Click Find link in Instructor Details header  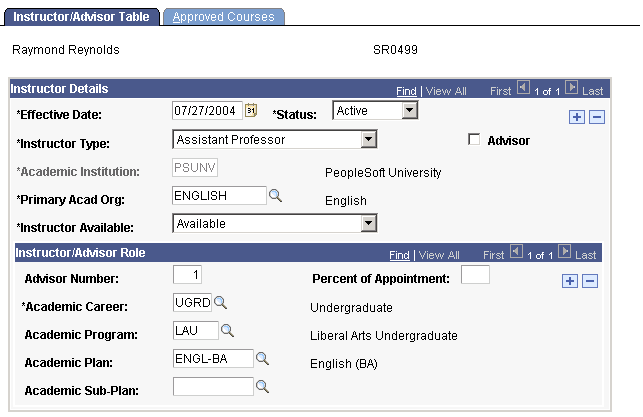pos(406,91)
